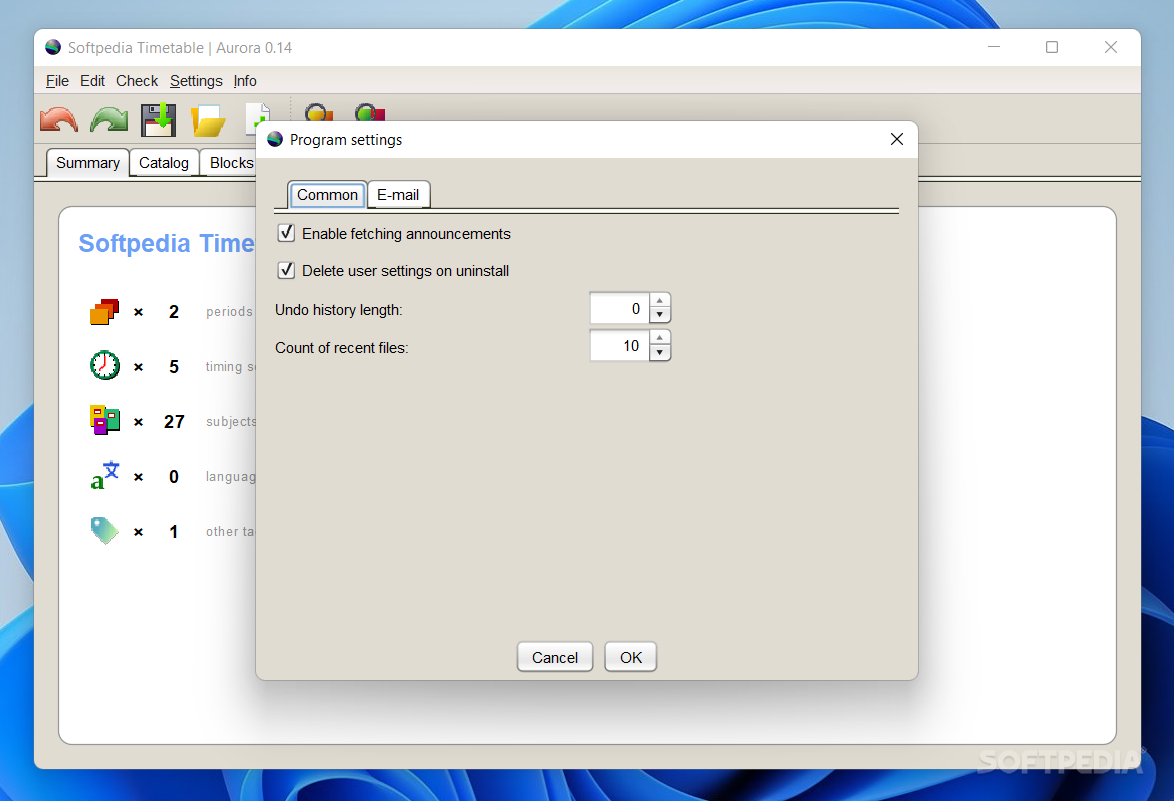Click the timing sets count 5
This screenshot has width=1174, height=801.
pos(174,367)
